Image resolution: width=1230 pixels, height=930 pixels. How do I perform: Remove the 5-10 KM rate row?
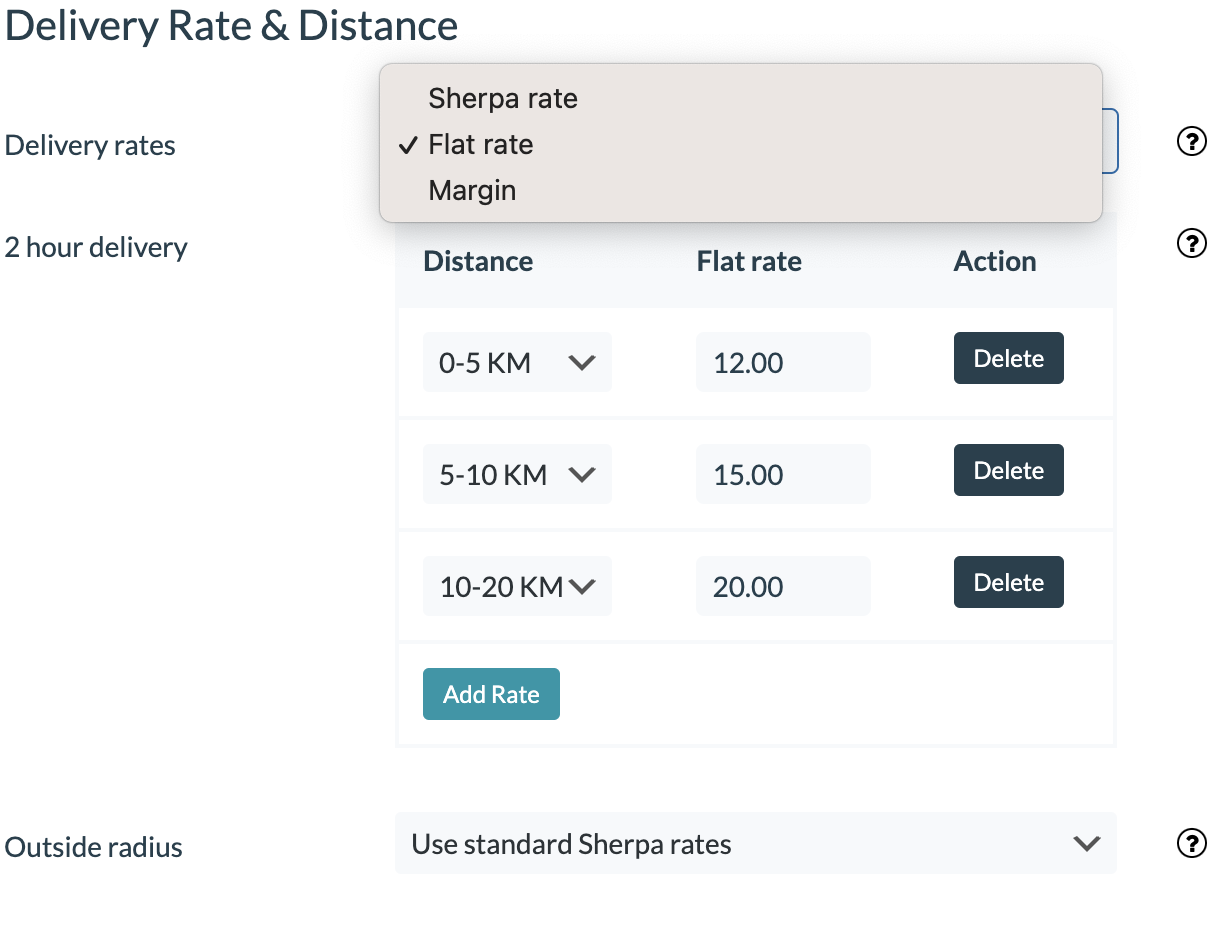click(x=1008, y=471)
